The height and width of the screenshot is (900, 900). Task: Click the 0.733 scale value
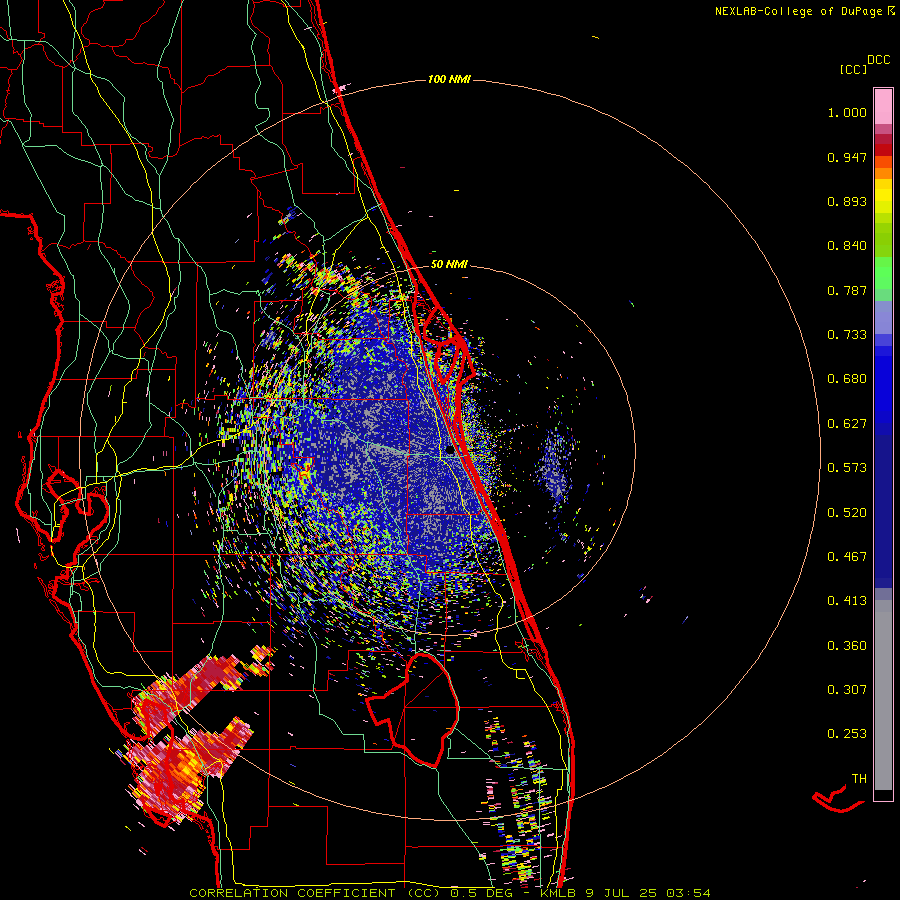pos(847,335)
